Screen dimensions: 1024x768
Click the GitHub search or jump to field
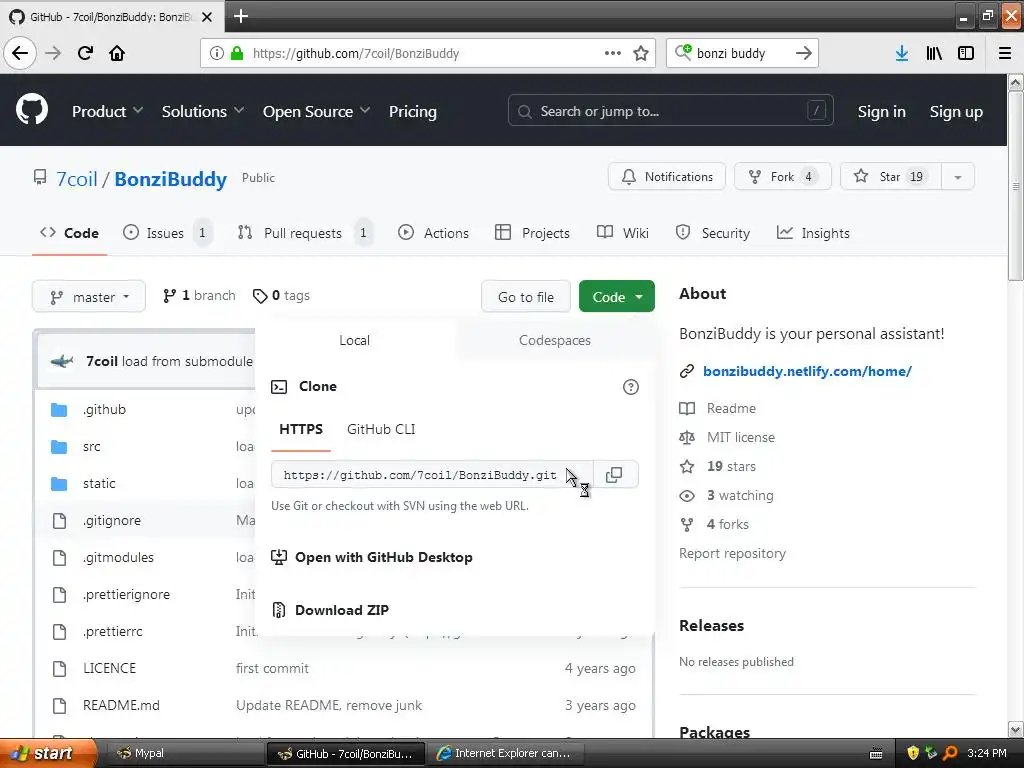671,111
